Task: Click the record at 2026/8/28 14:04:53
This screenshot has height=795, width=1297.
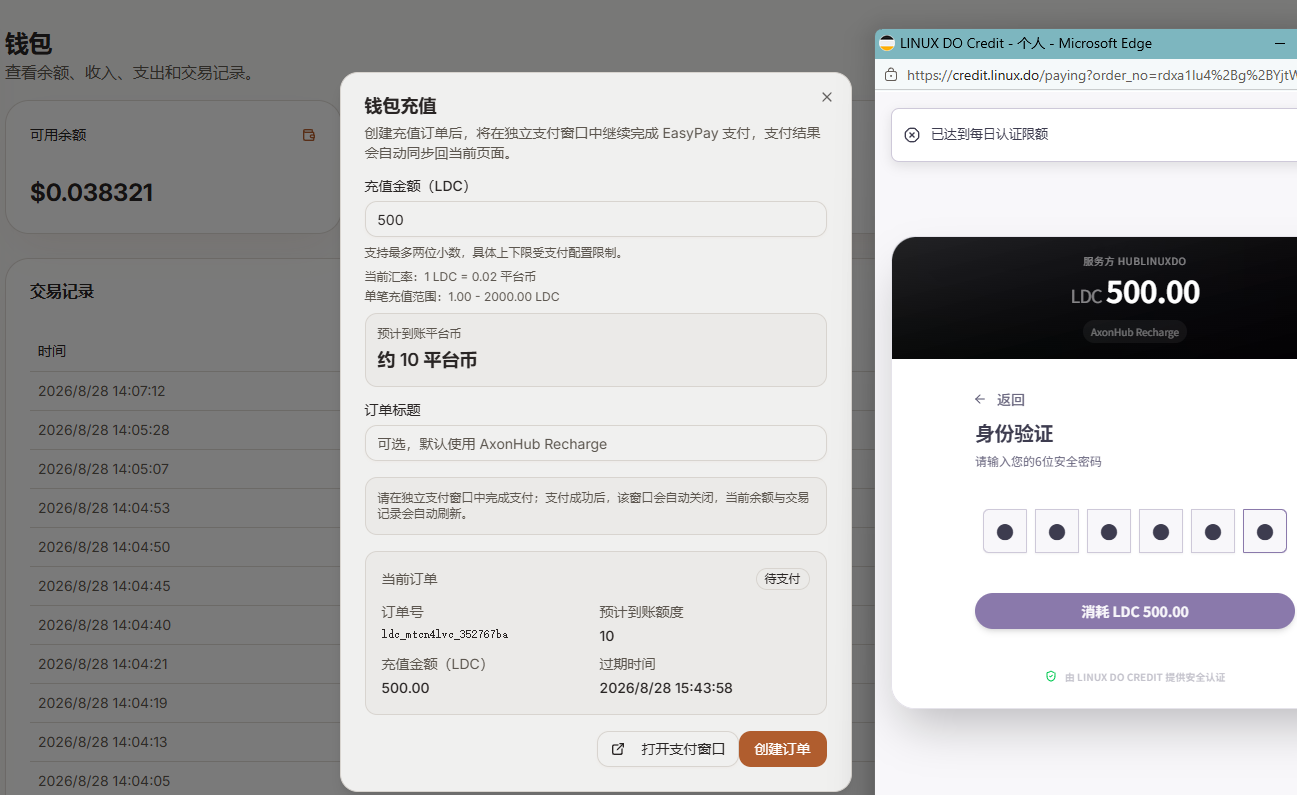Action: pyautogui.click(x=104, y=508)
